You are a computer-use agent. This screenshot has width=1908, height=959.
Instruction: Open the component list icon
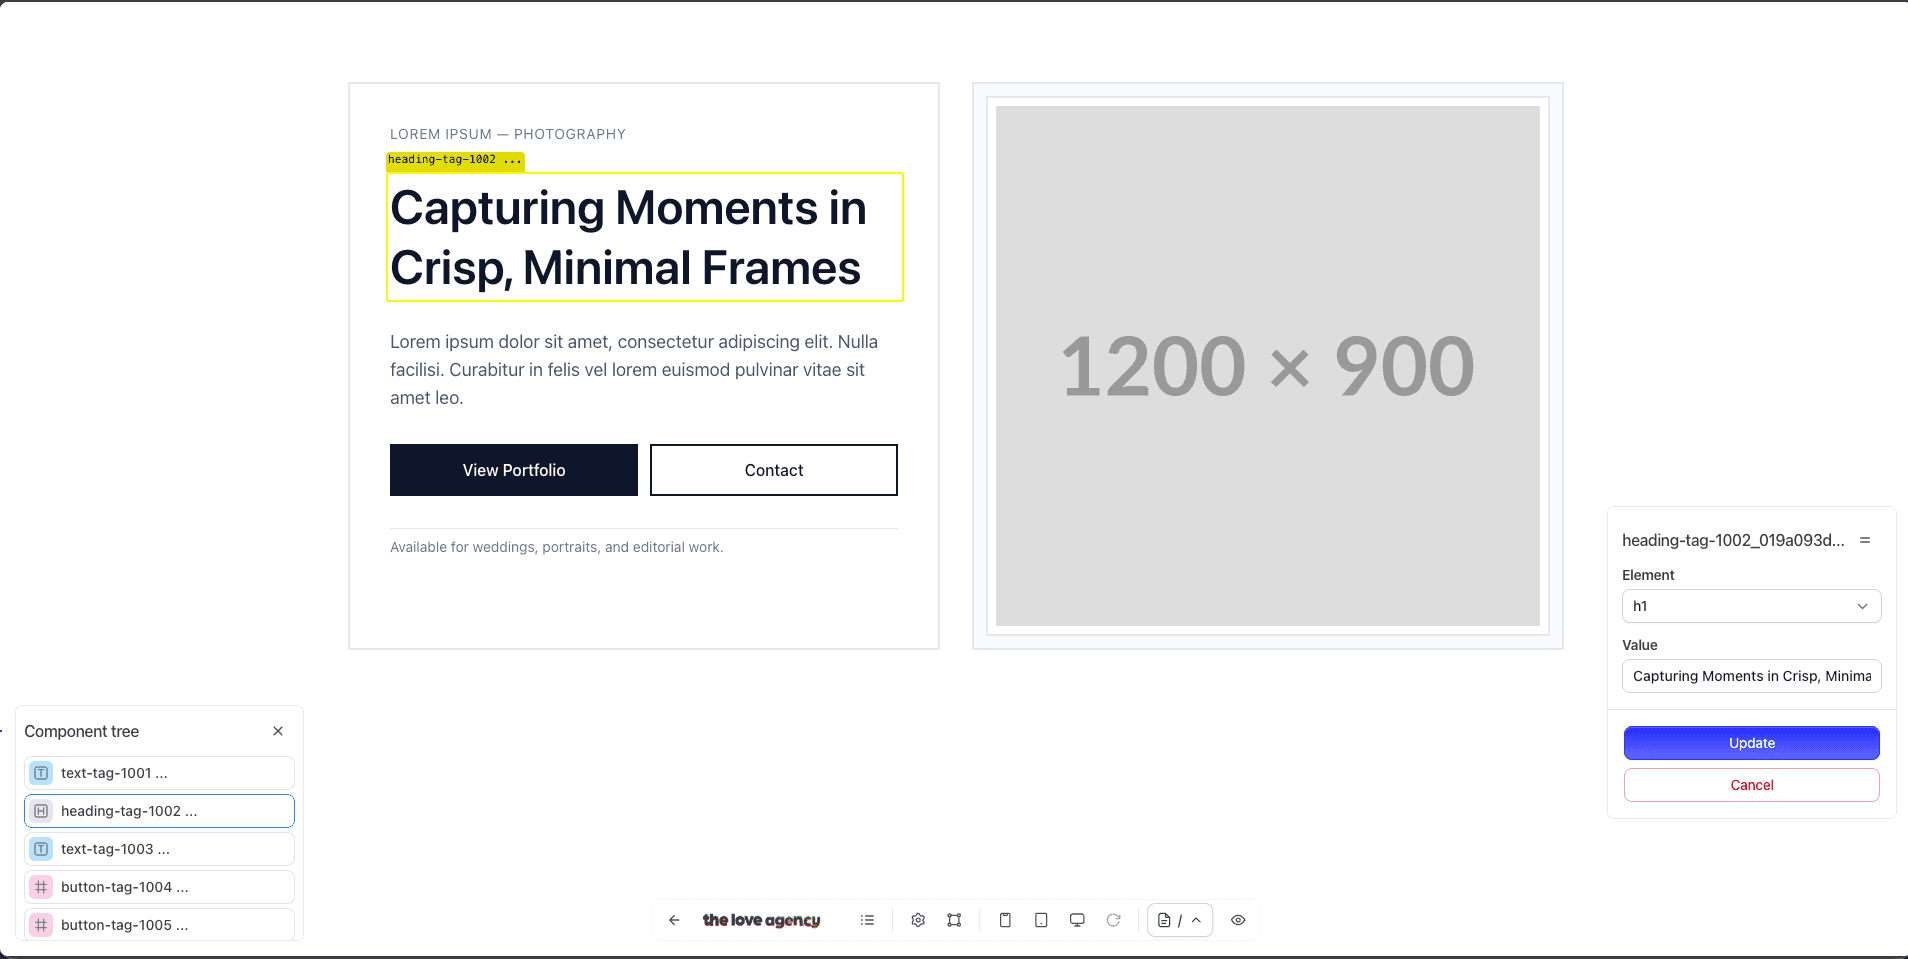867,920
